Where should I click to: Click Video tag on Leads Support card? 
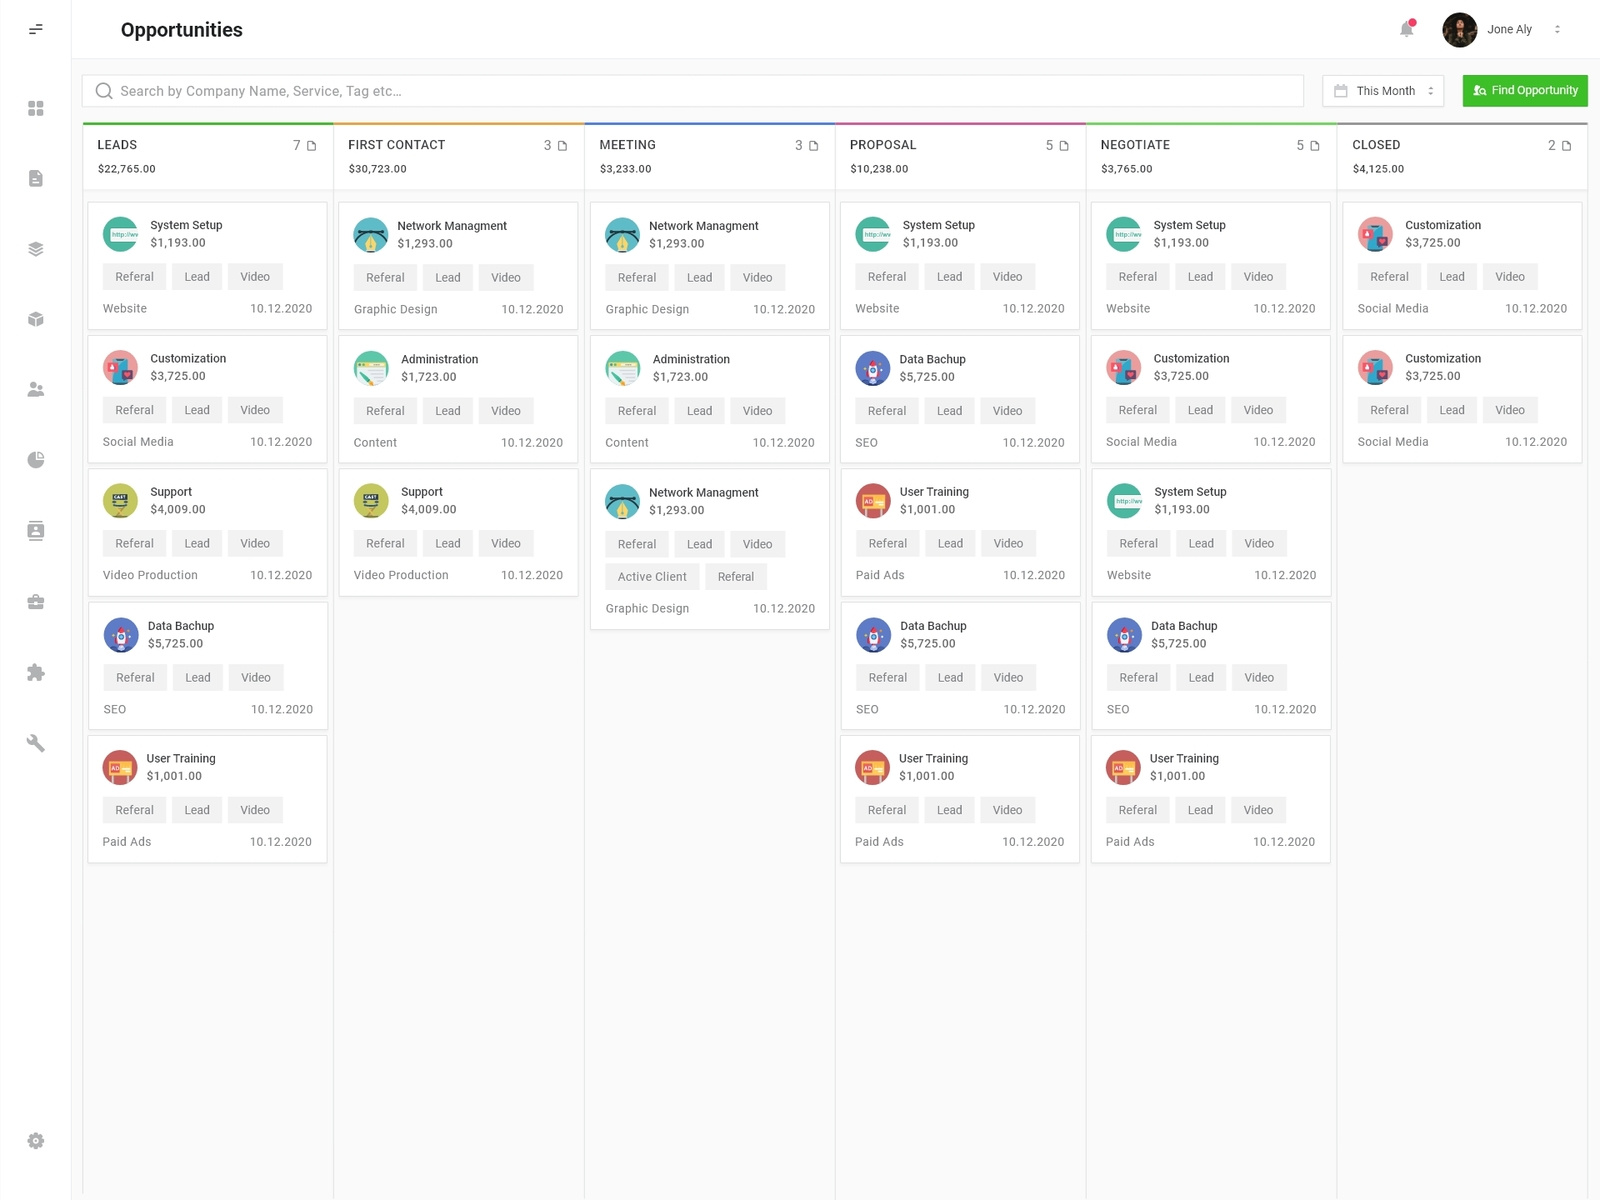pyautogui.click(x=255, y=544)
